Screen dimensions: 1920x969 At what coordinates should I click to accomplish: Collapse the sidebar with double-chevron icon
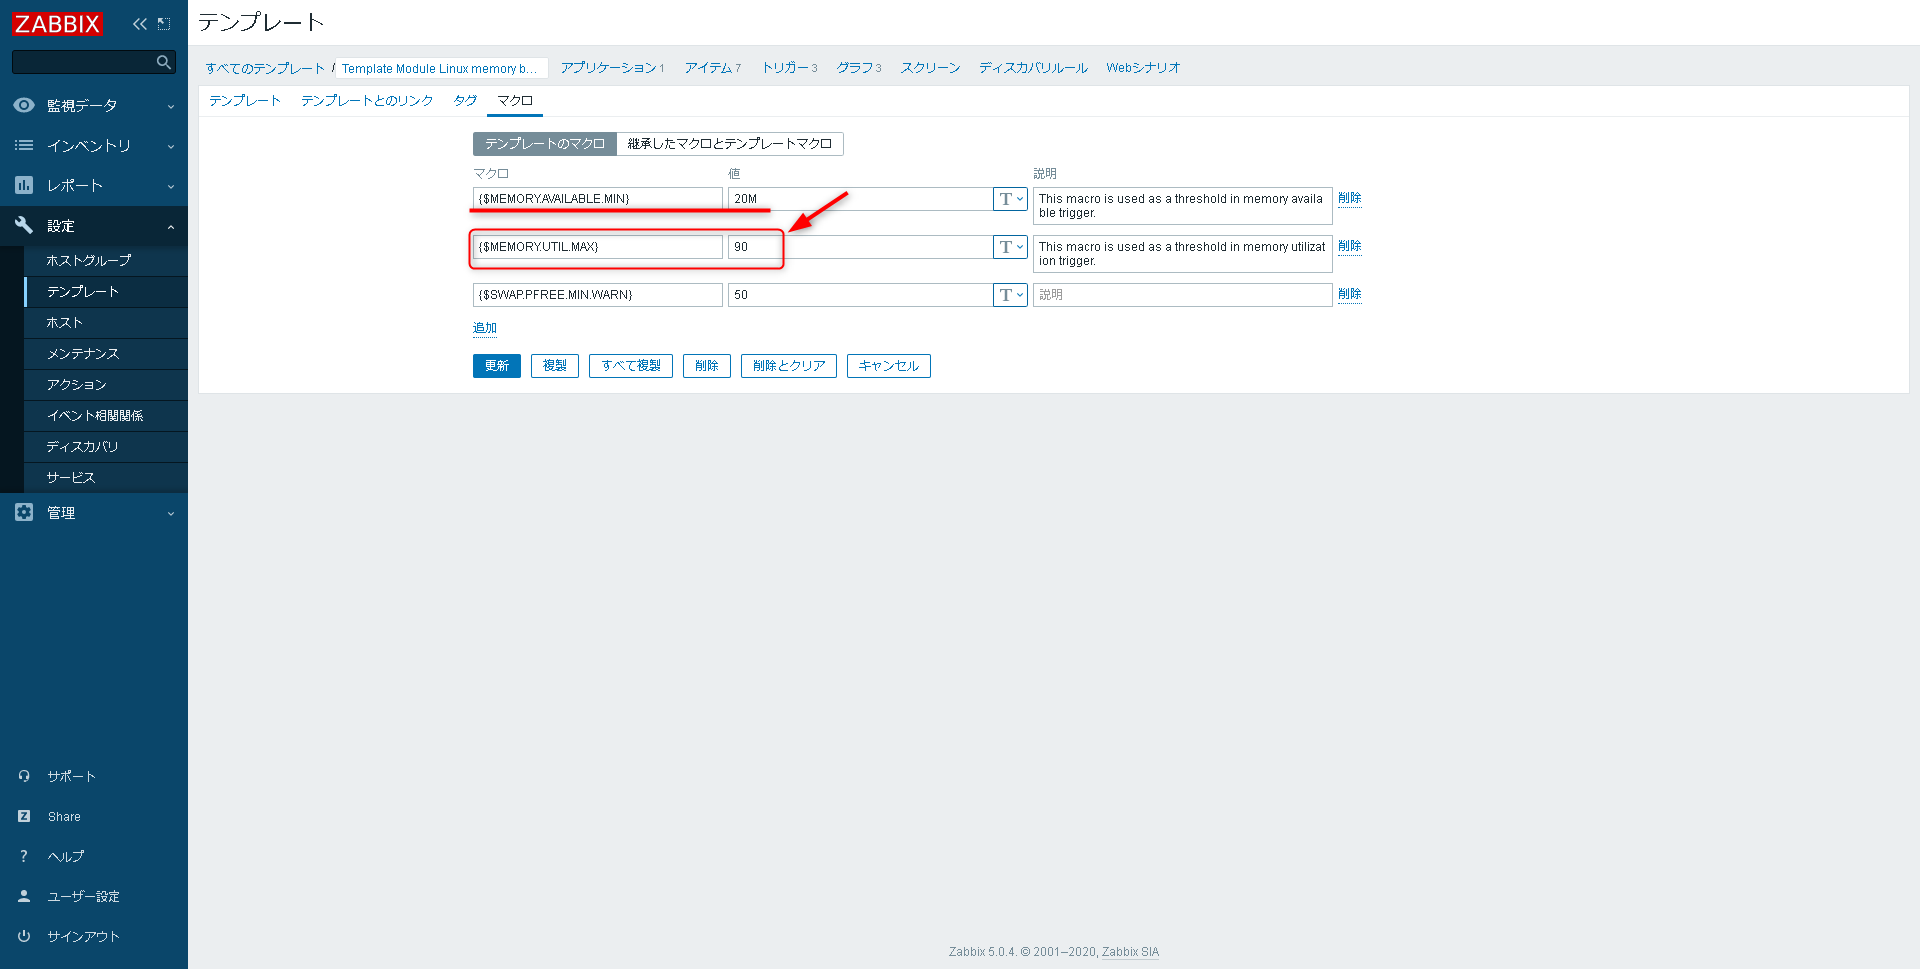(x=139, y=24)
